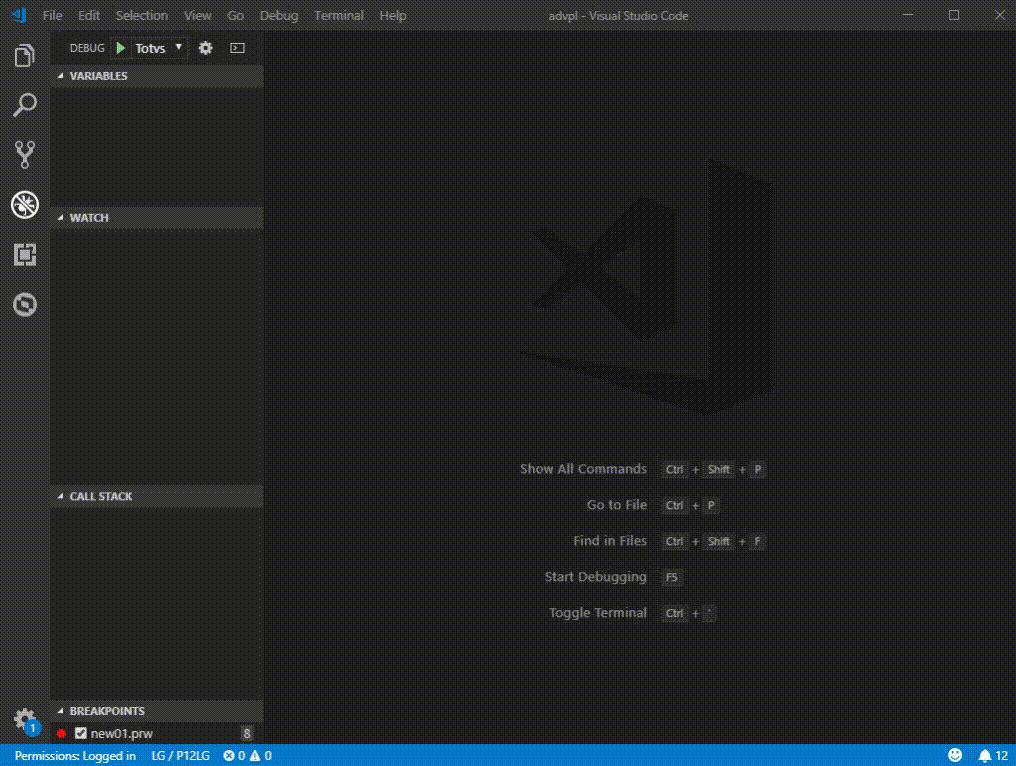
Task: Click Permissions: Logged in status item
Action: (75, 756)
